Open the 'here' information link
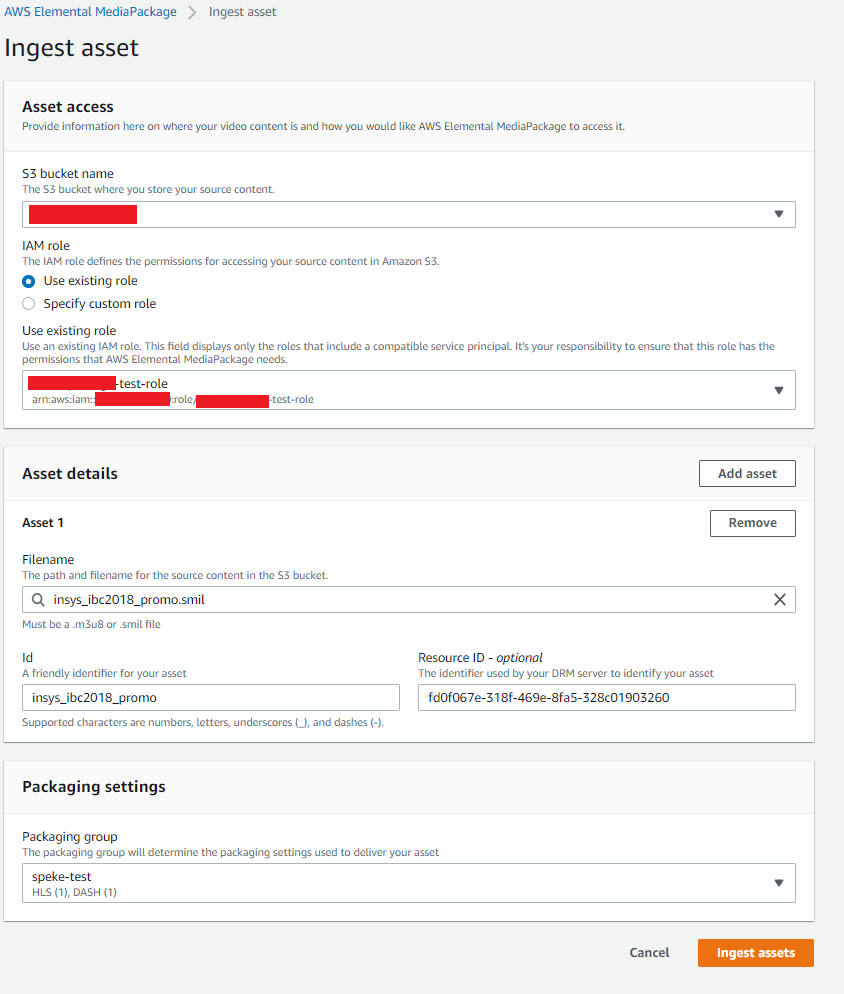 click(133, 127)
